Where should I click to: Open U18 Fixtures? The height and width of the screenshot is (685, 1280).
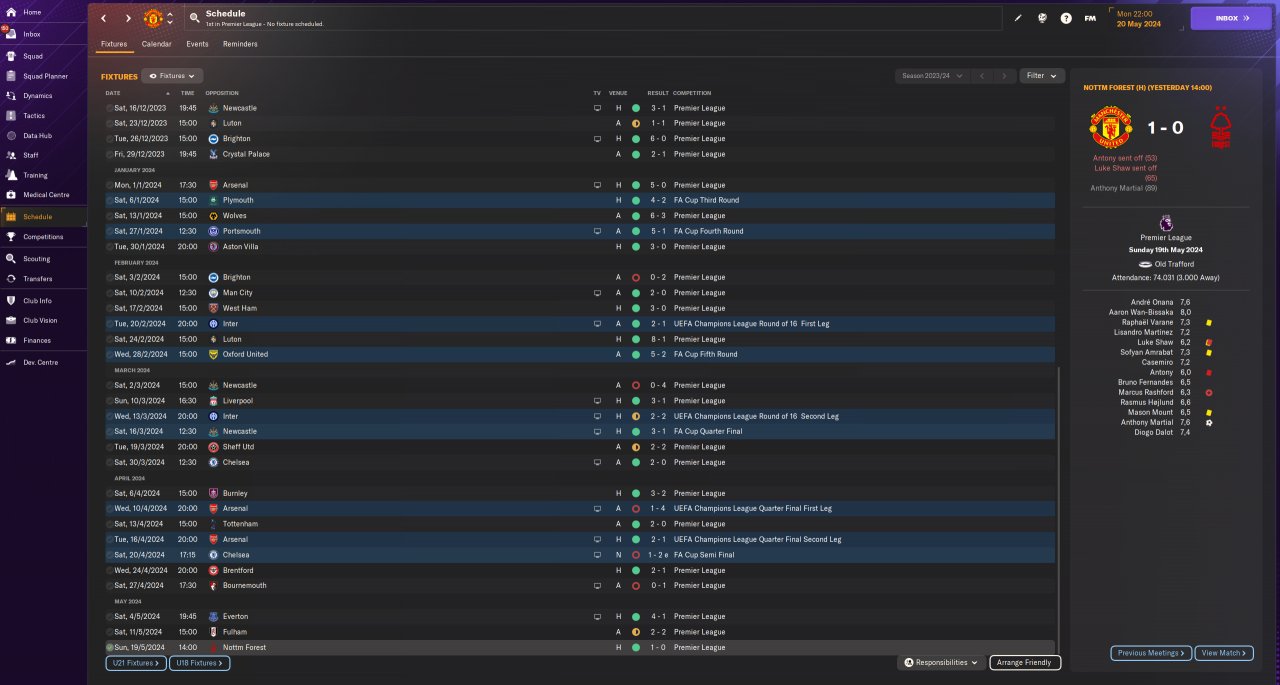[x=200, y=663]
